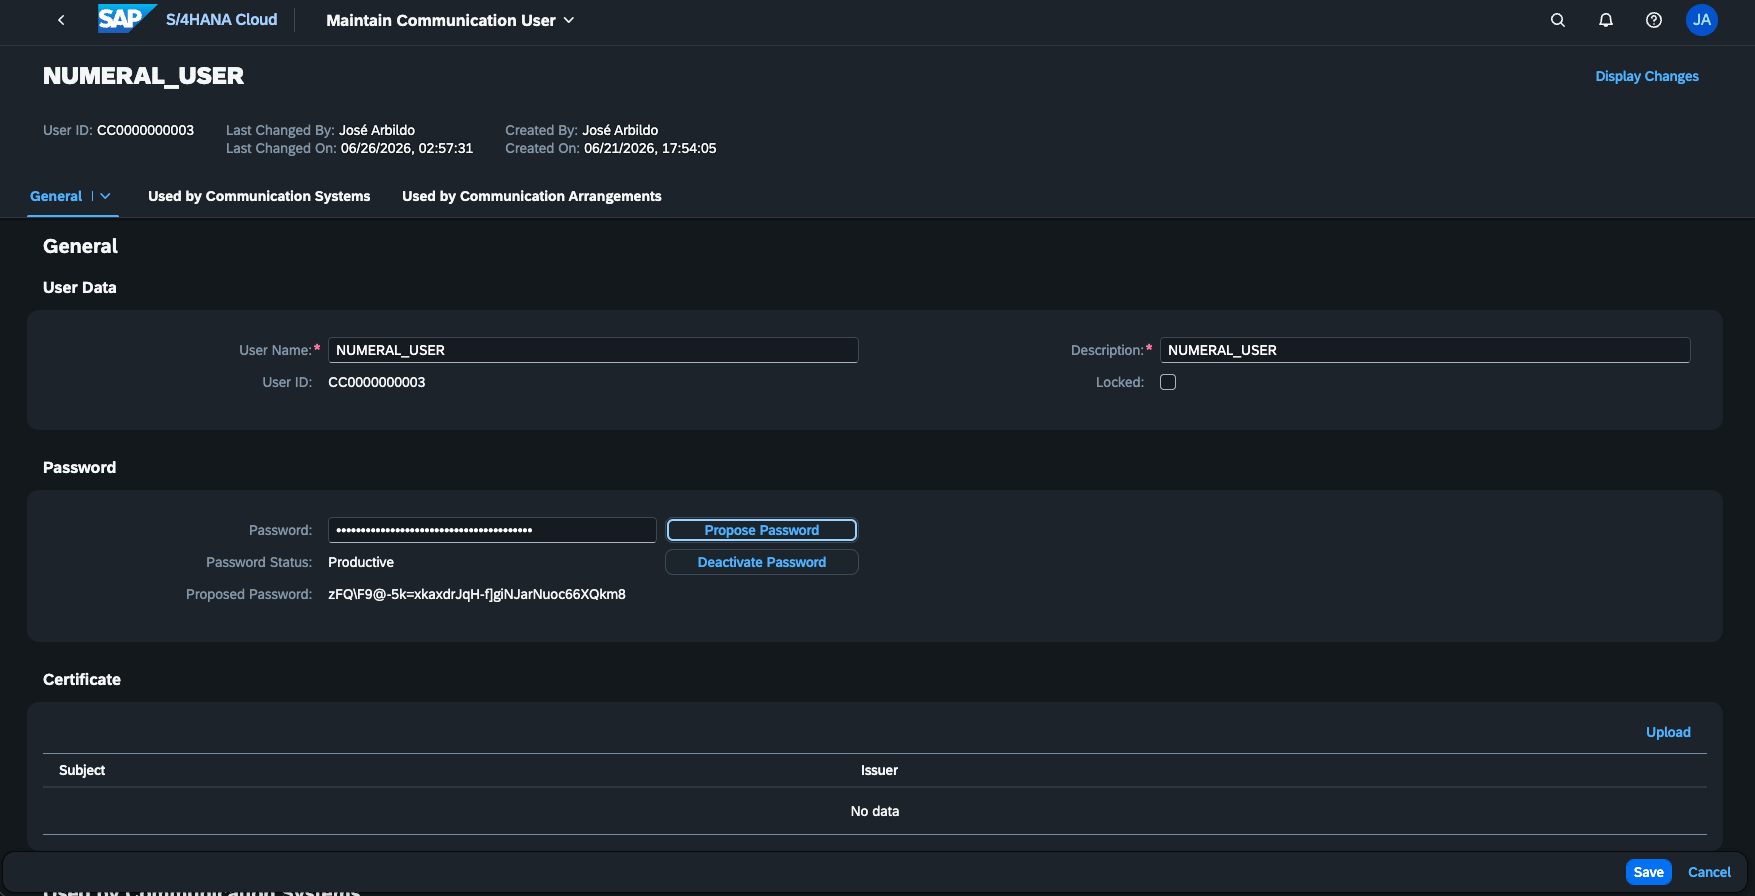This screenshot has width=1755, height=896.
Task: Expand the General tab chevron
Action: point(105,196)
